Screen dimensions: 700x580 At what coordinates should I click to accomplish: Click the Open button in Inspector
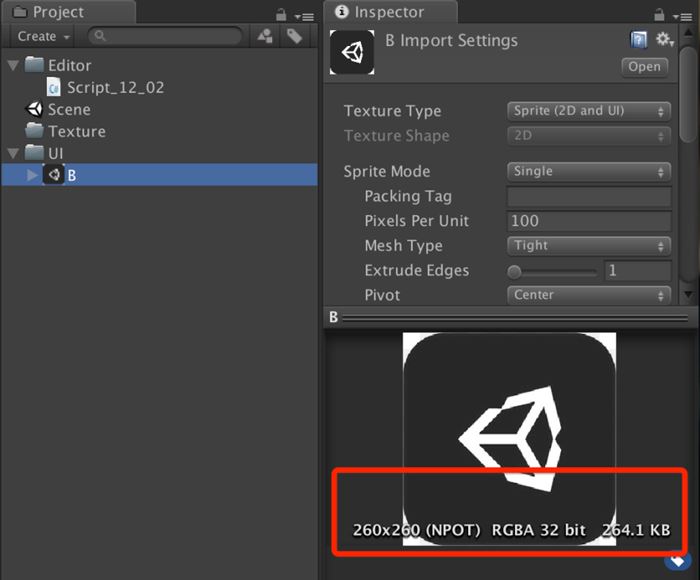click(644, 66)
